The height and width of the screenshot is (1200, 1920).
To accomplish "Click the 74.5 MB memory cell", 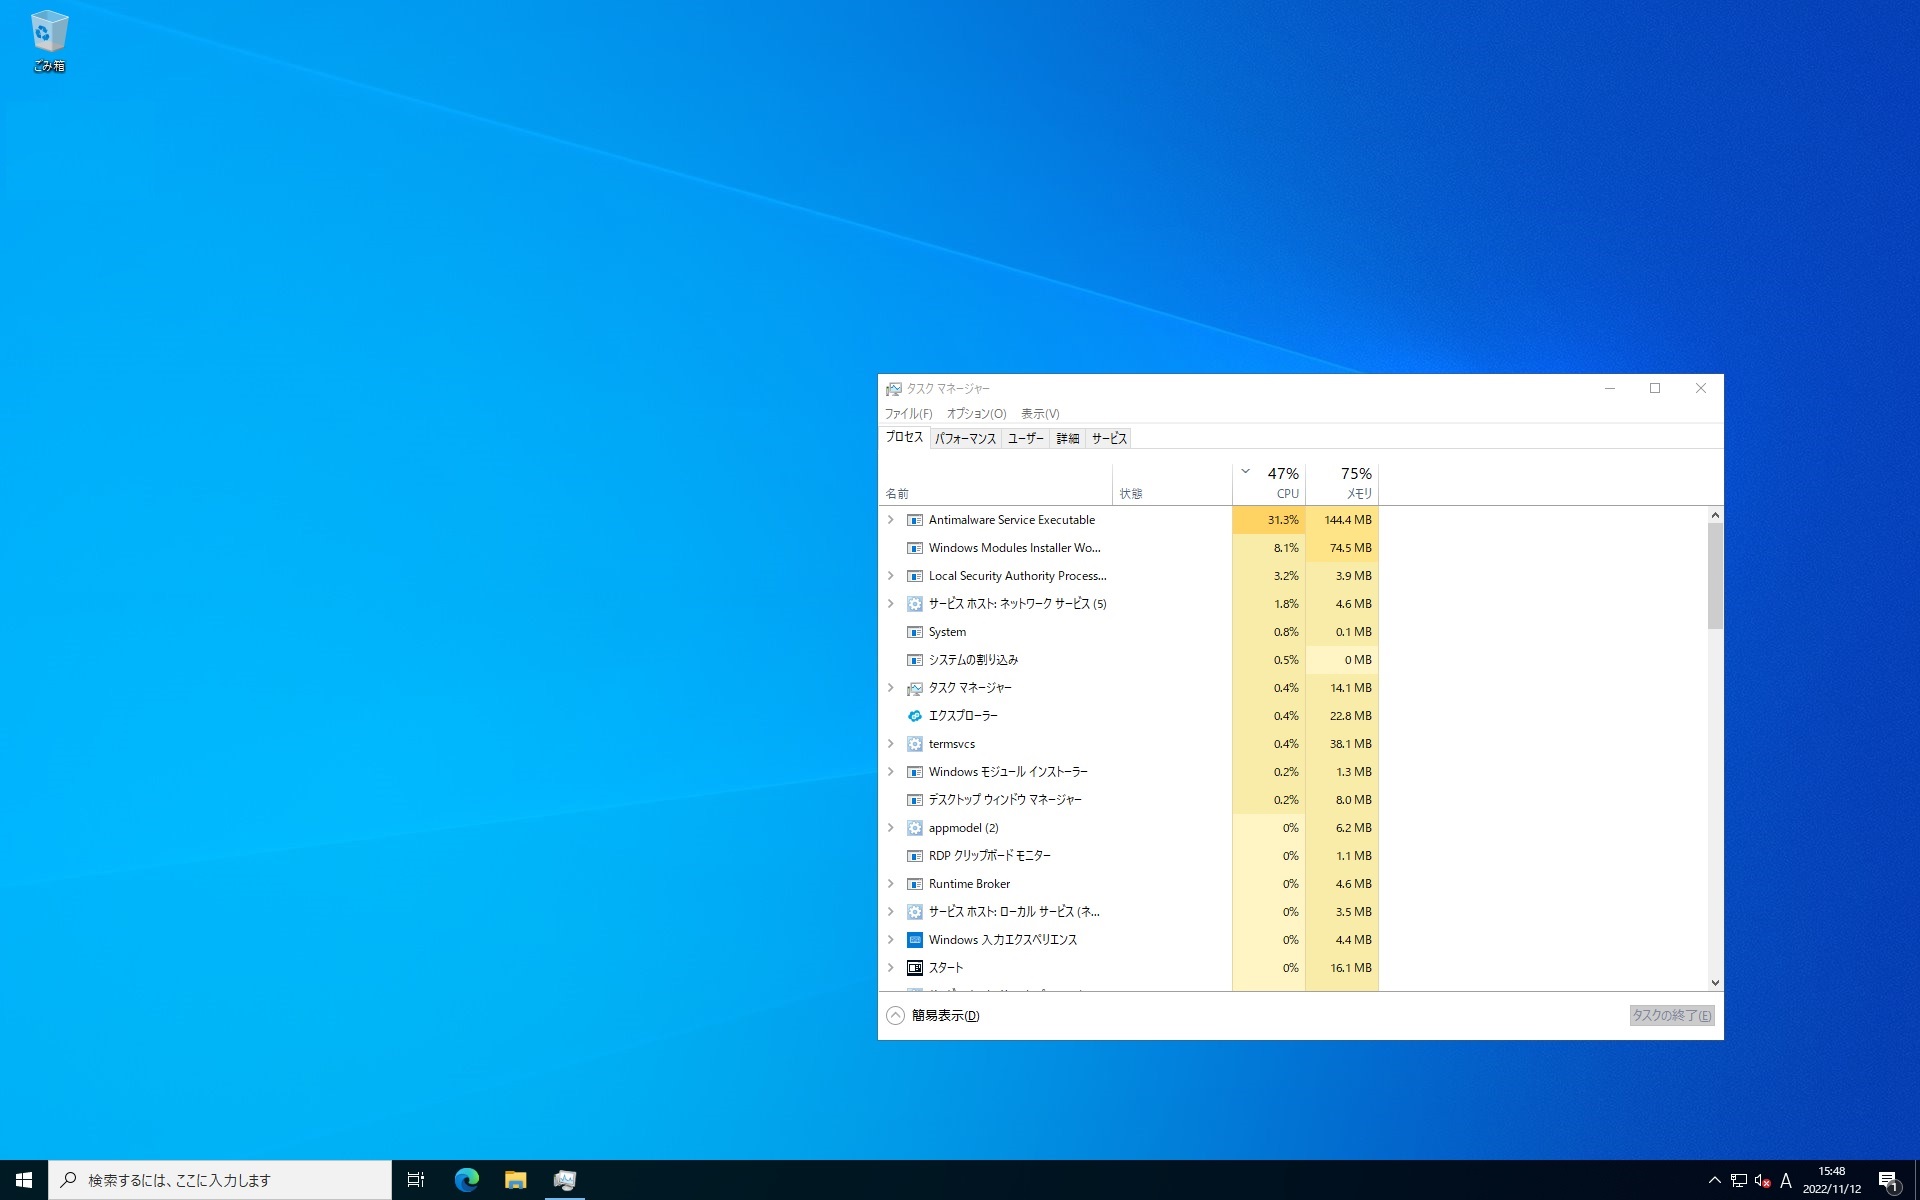I will (x=1342, y=548).
